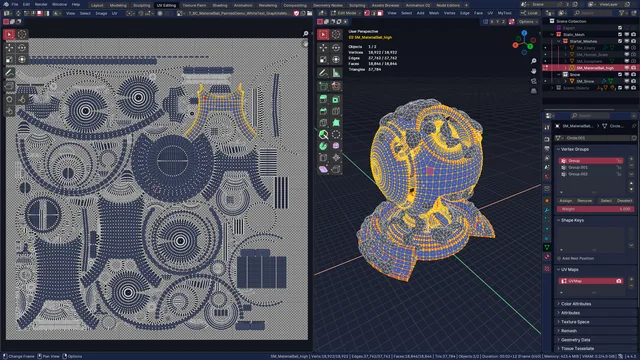640x360 pixels.
Task: Select the Grab tool in UV editor
Action: (x=9, y=99)
